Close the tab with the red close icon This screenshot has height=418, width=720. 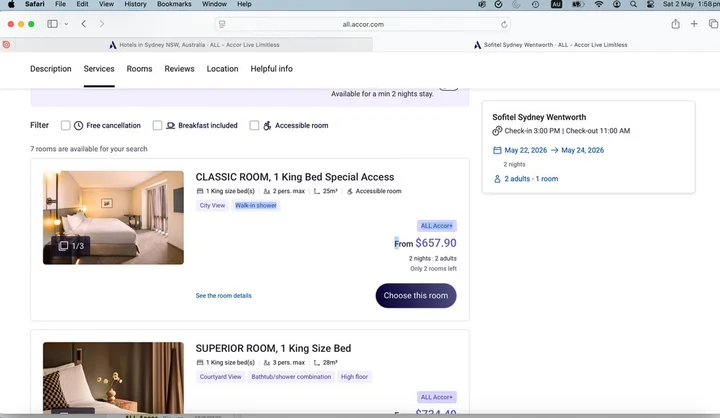pos(6,45)
